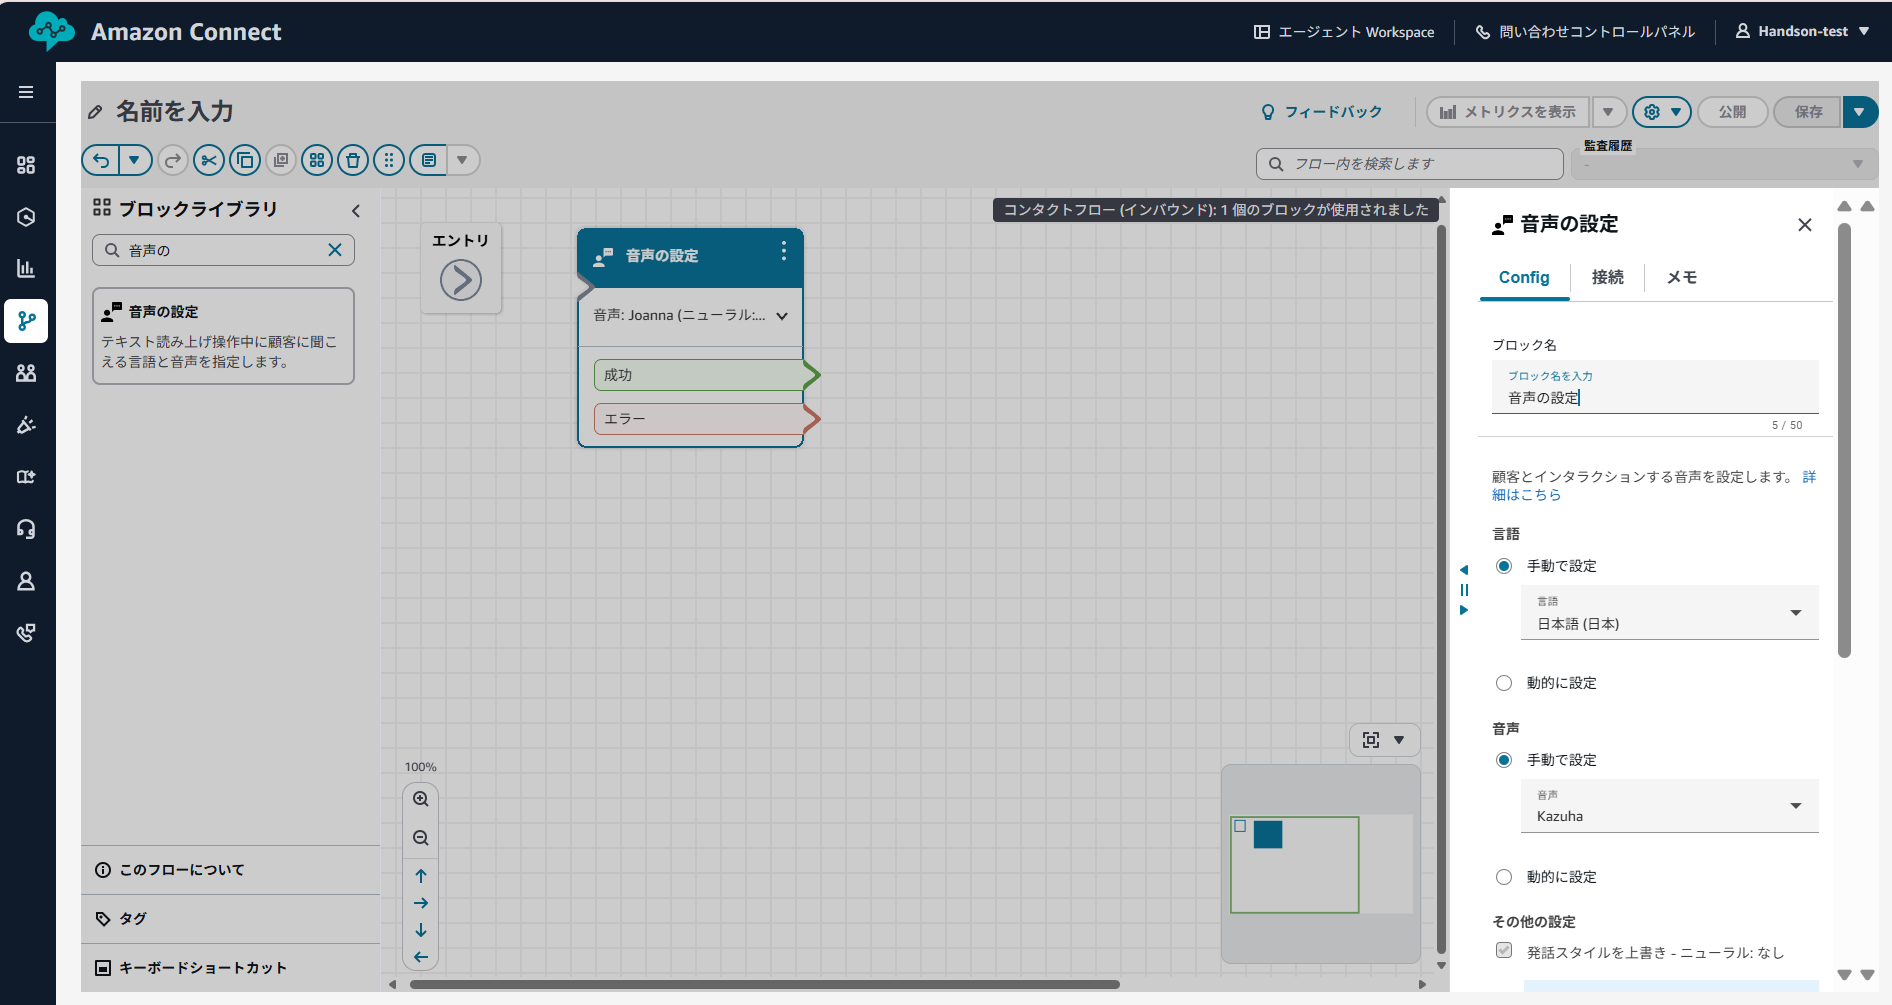This screenshot has width=1892, height=1005.
Task: Pan canvas up with the up arrow
Action: [421, 876]
